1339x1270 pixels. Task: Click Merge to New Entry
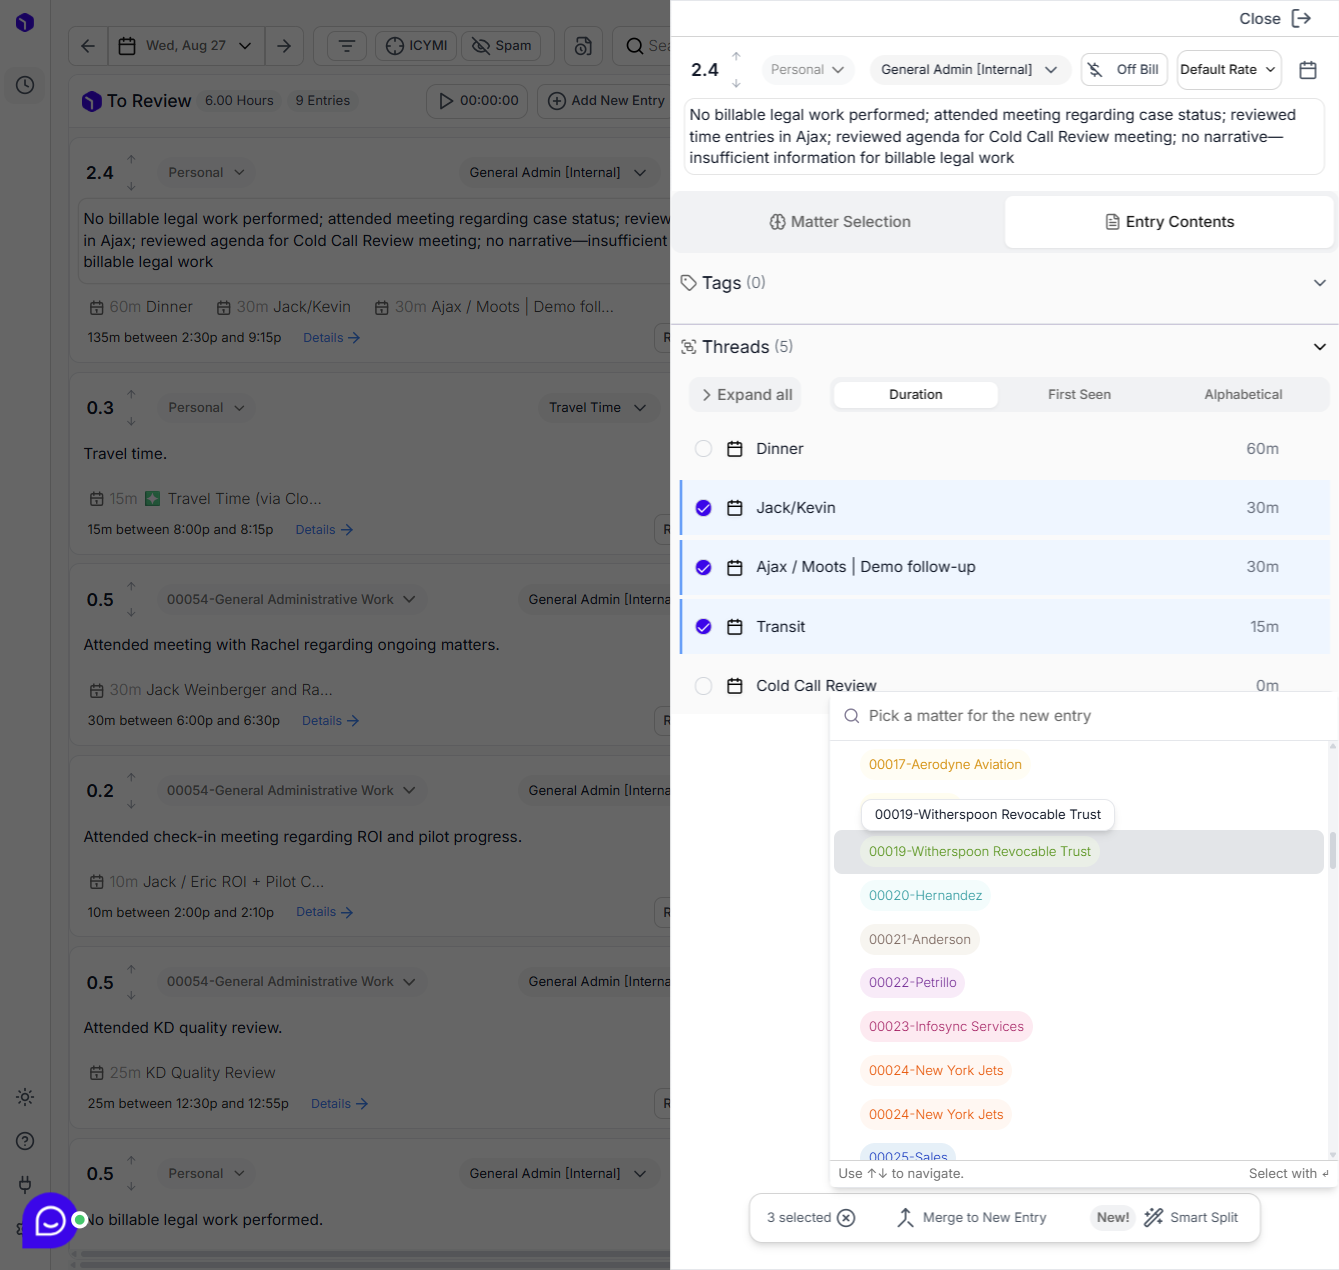pyautogui.click(x=972, y=1217)
